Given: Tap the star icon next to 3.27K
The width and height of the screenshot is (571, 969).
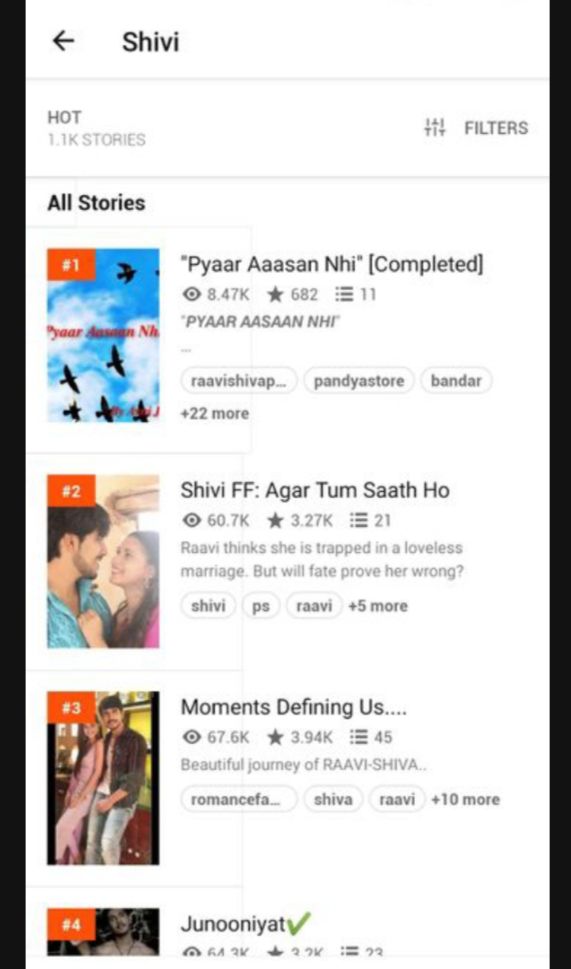Looking at the screenshot, I should [x=274, y=520].
